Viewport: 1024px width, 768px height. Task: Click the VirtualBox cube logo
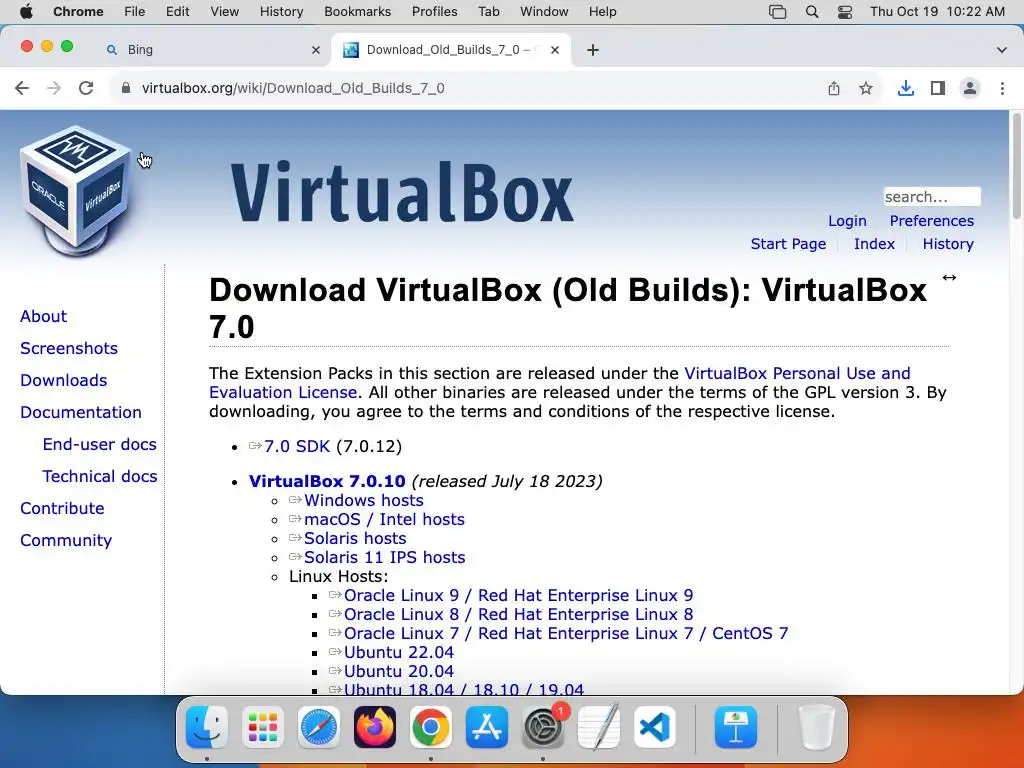point(76,190)
